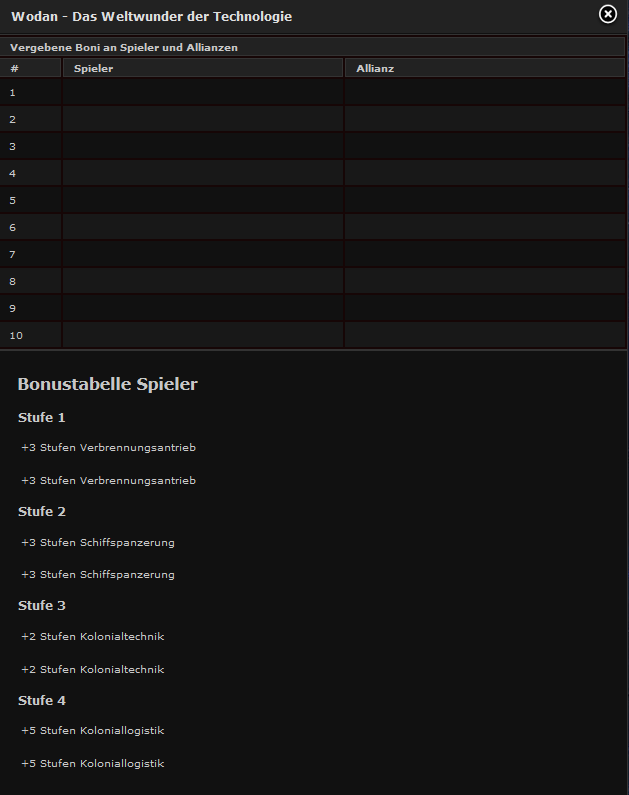Screen dimensions: 629x795
Task: Click first +3 Stufen Verbrennungsantrieb entry
Action: pyautogui.click(x=108, y=448)
